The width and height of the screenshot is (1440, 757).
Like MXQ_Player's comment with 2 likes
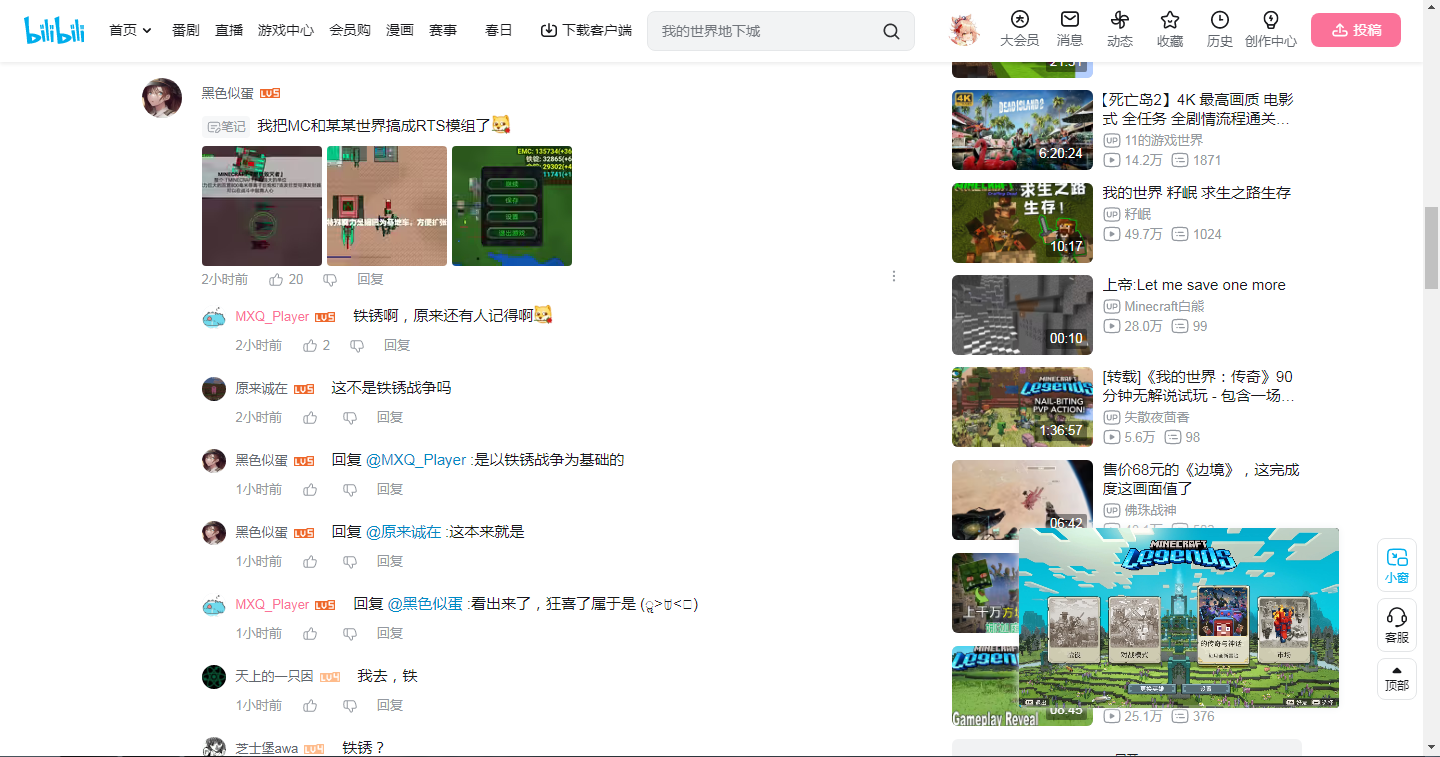[x=310, y=345]
